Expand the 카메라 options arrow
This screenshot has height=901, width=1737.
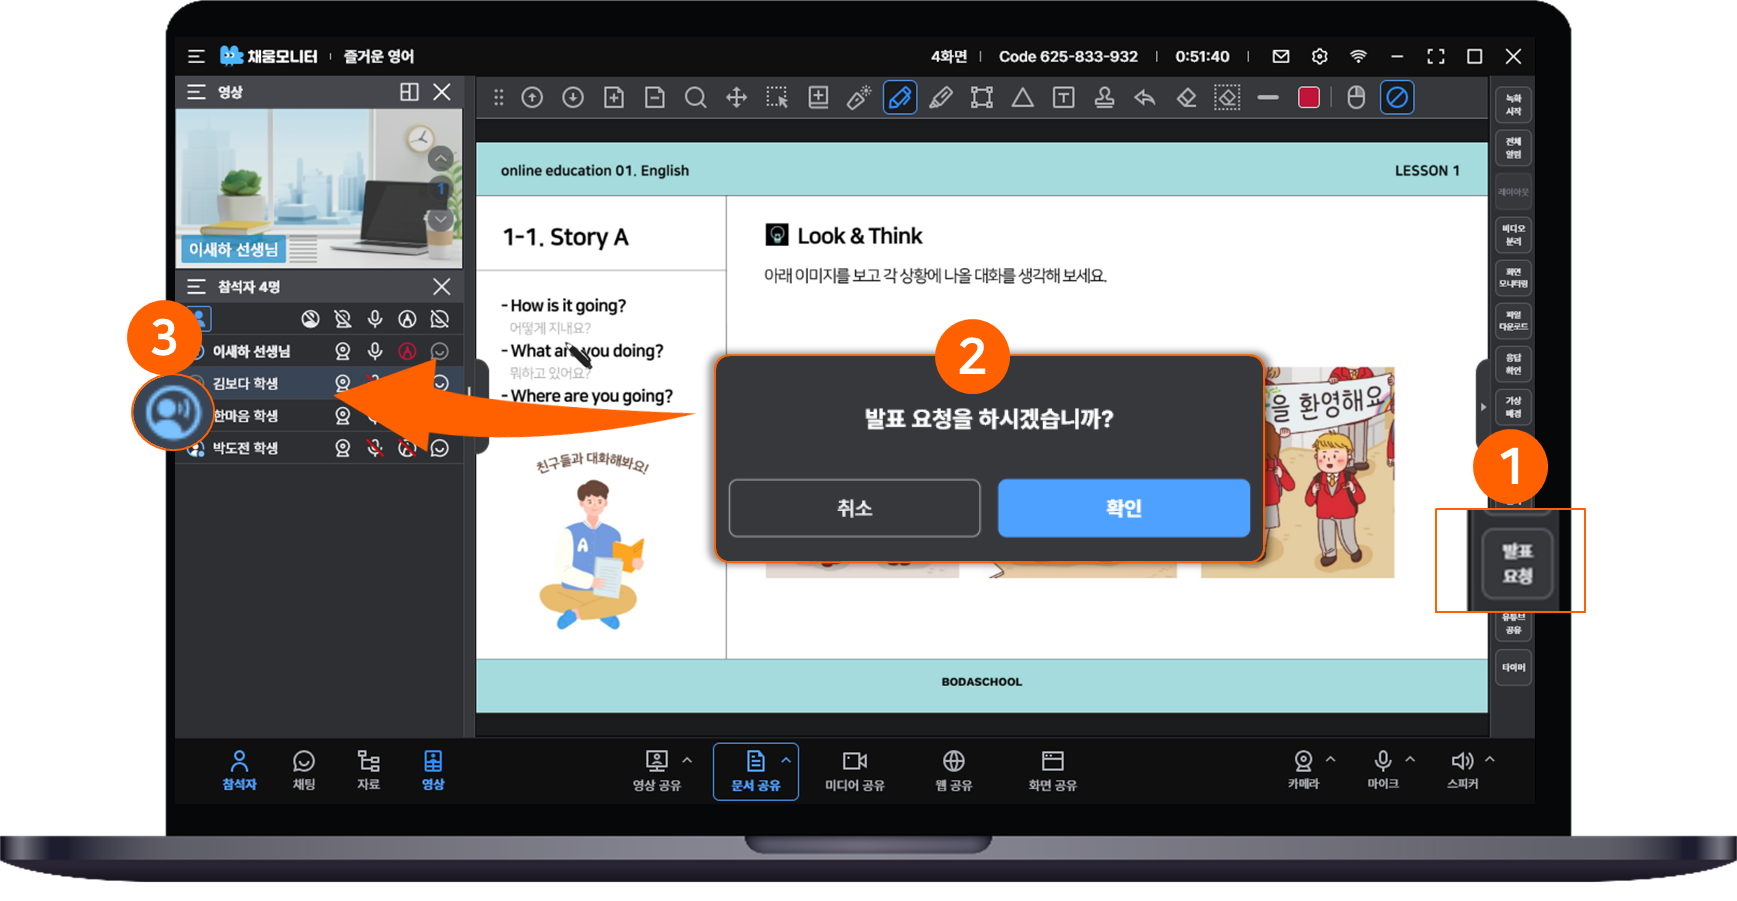pyautogui.click(x=1330, y=760)
